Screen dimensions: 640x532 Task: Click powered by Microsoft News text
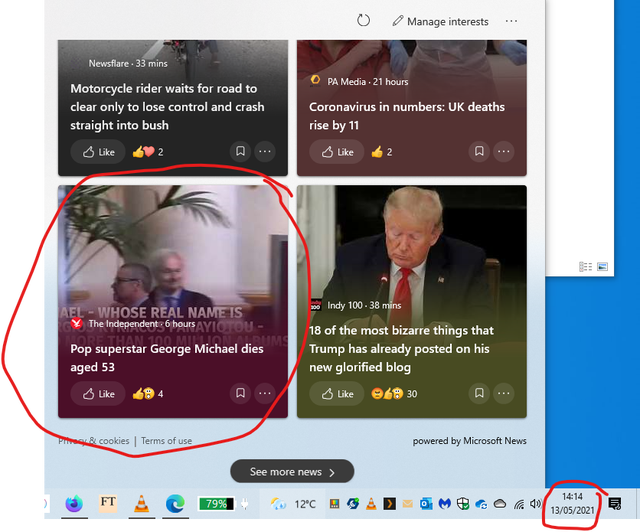click(x=469, y=441)
